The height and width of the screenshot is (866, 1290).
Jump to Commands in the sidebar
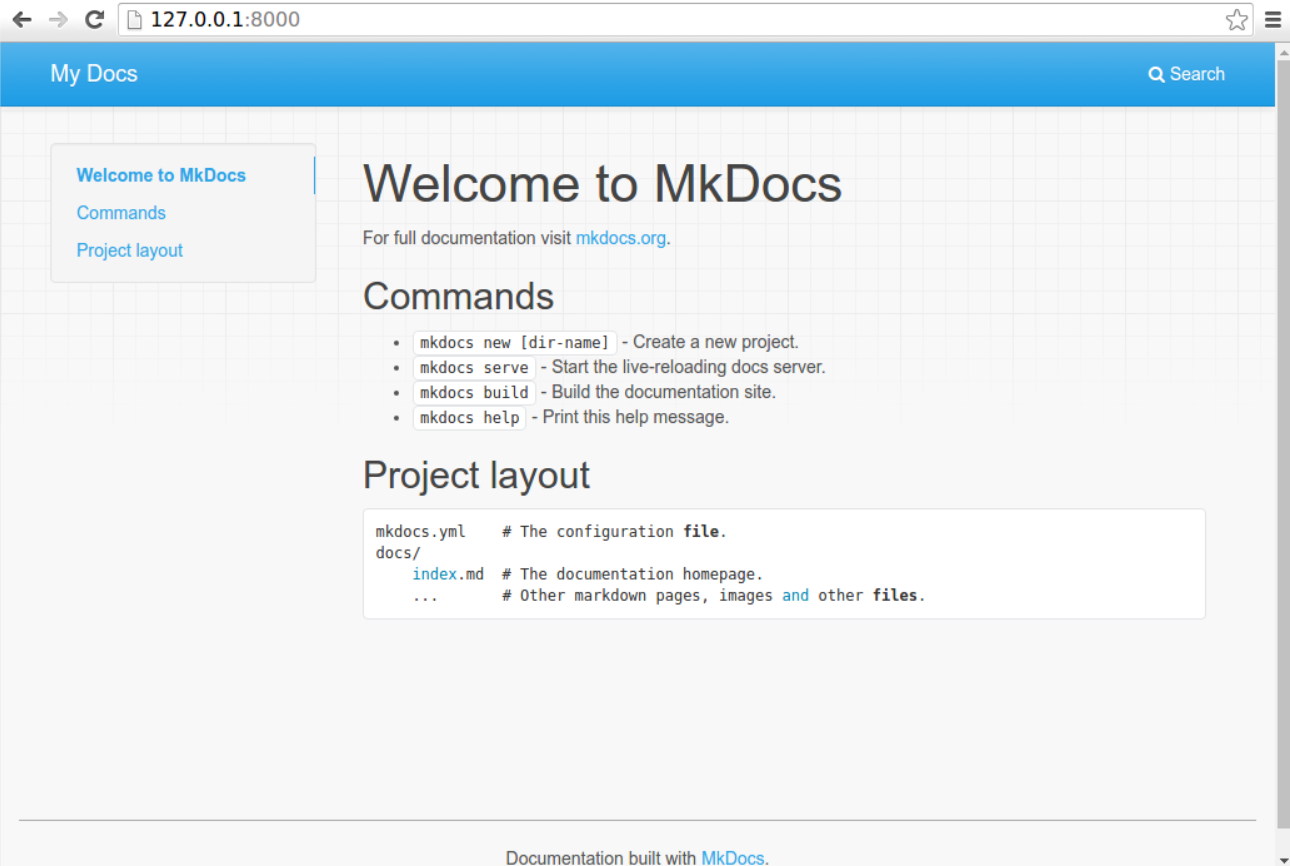click(x=121, y=213)
